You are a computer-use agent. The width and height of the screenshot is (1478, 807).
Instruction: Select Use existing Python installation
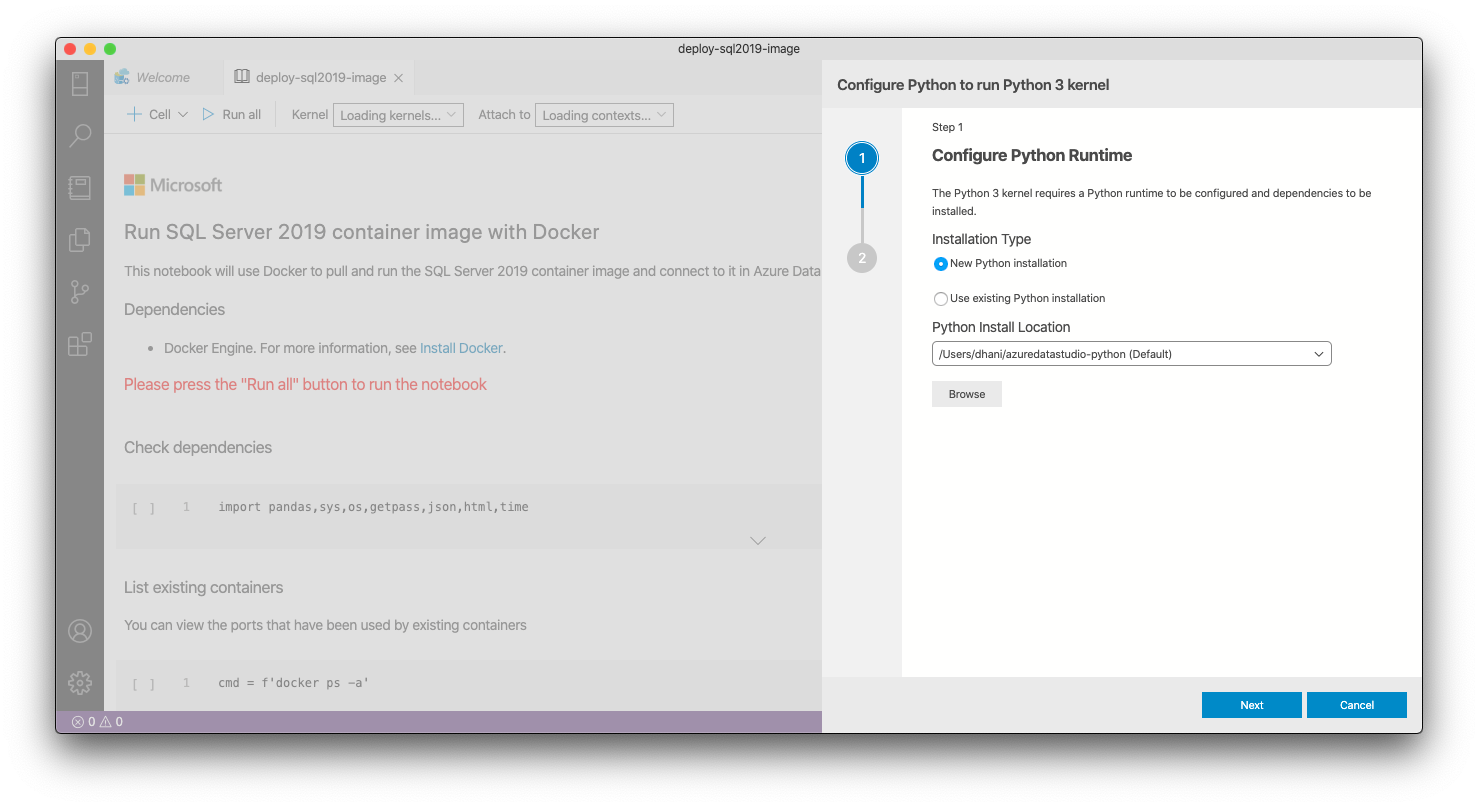941,299
